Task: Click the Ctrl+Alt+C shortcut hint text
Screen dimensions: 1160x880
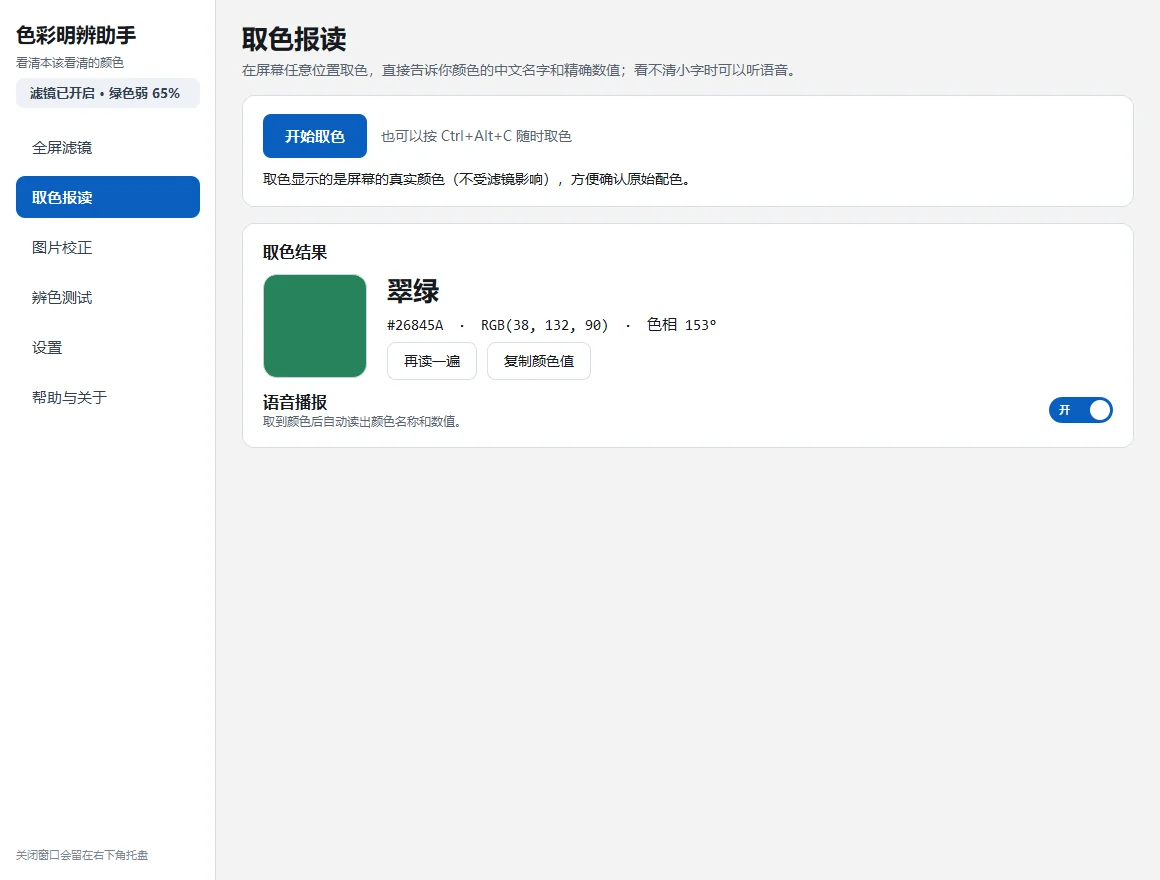Action: (476, 136)
